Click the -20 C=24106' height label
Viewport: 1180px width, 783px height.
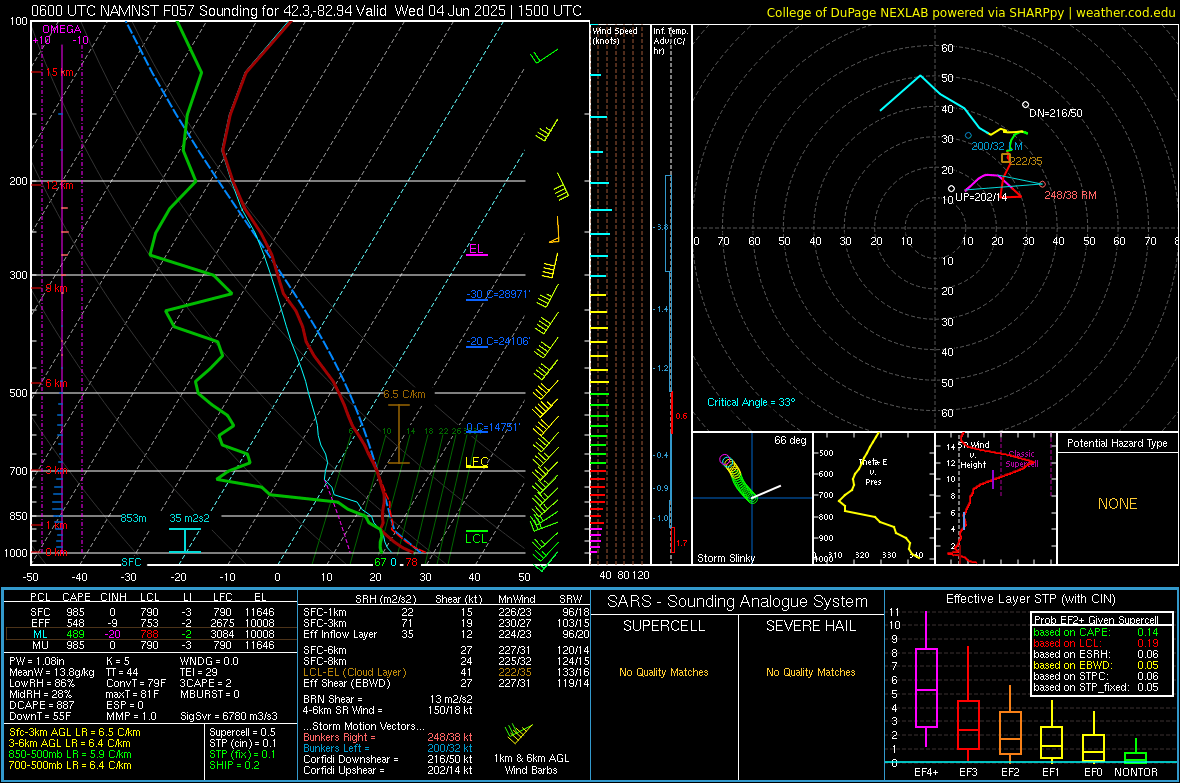coord(498,341)
